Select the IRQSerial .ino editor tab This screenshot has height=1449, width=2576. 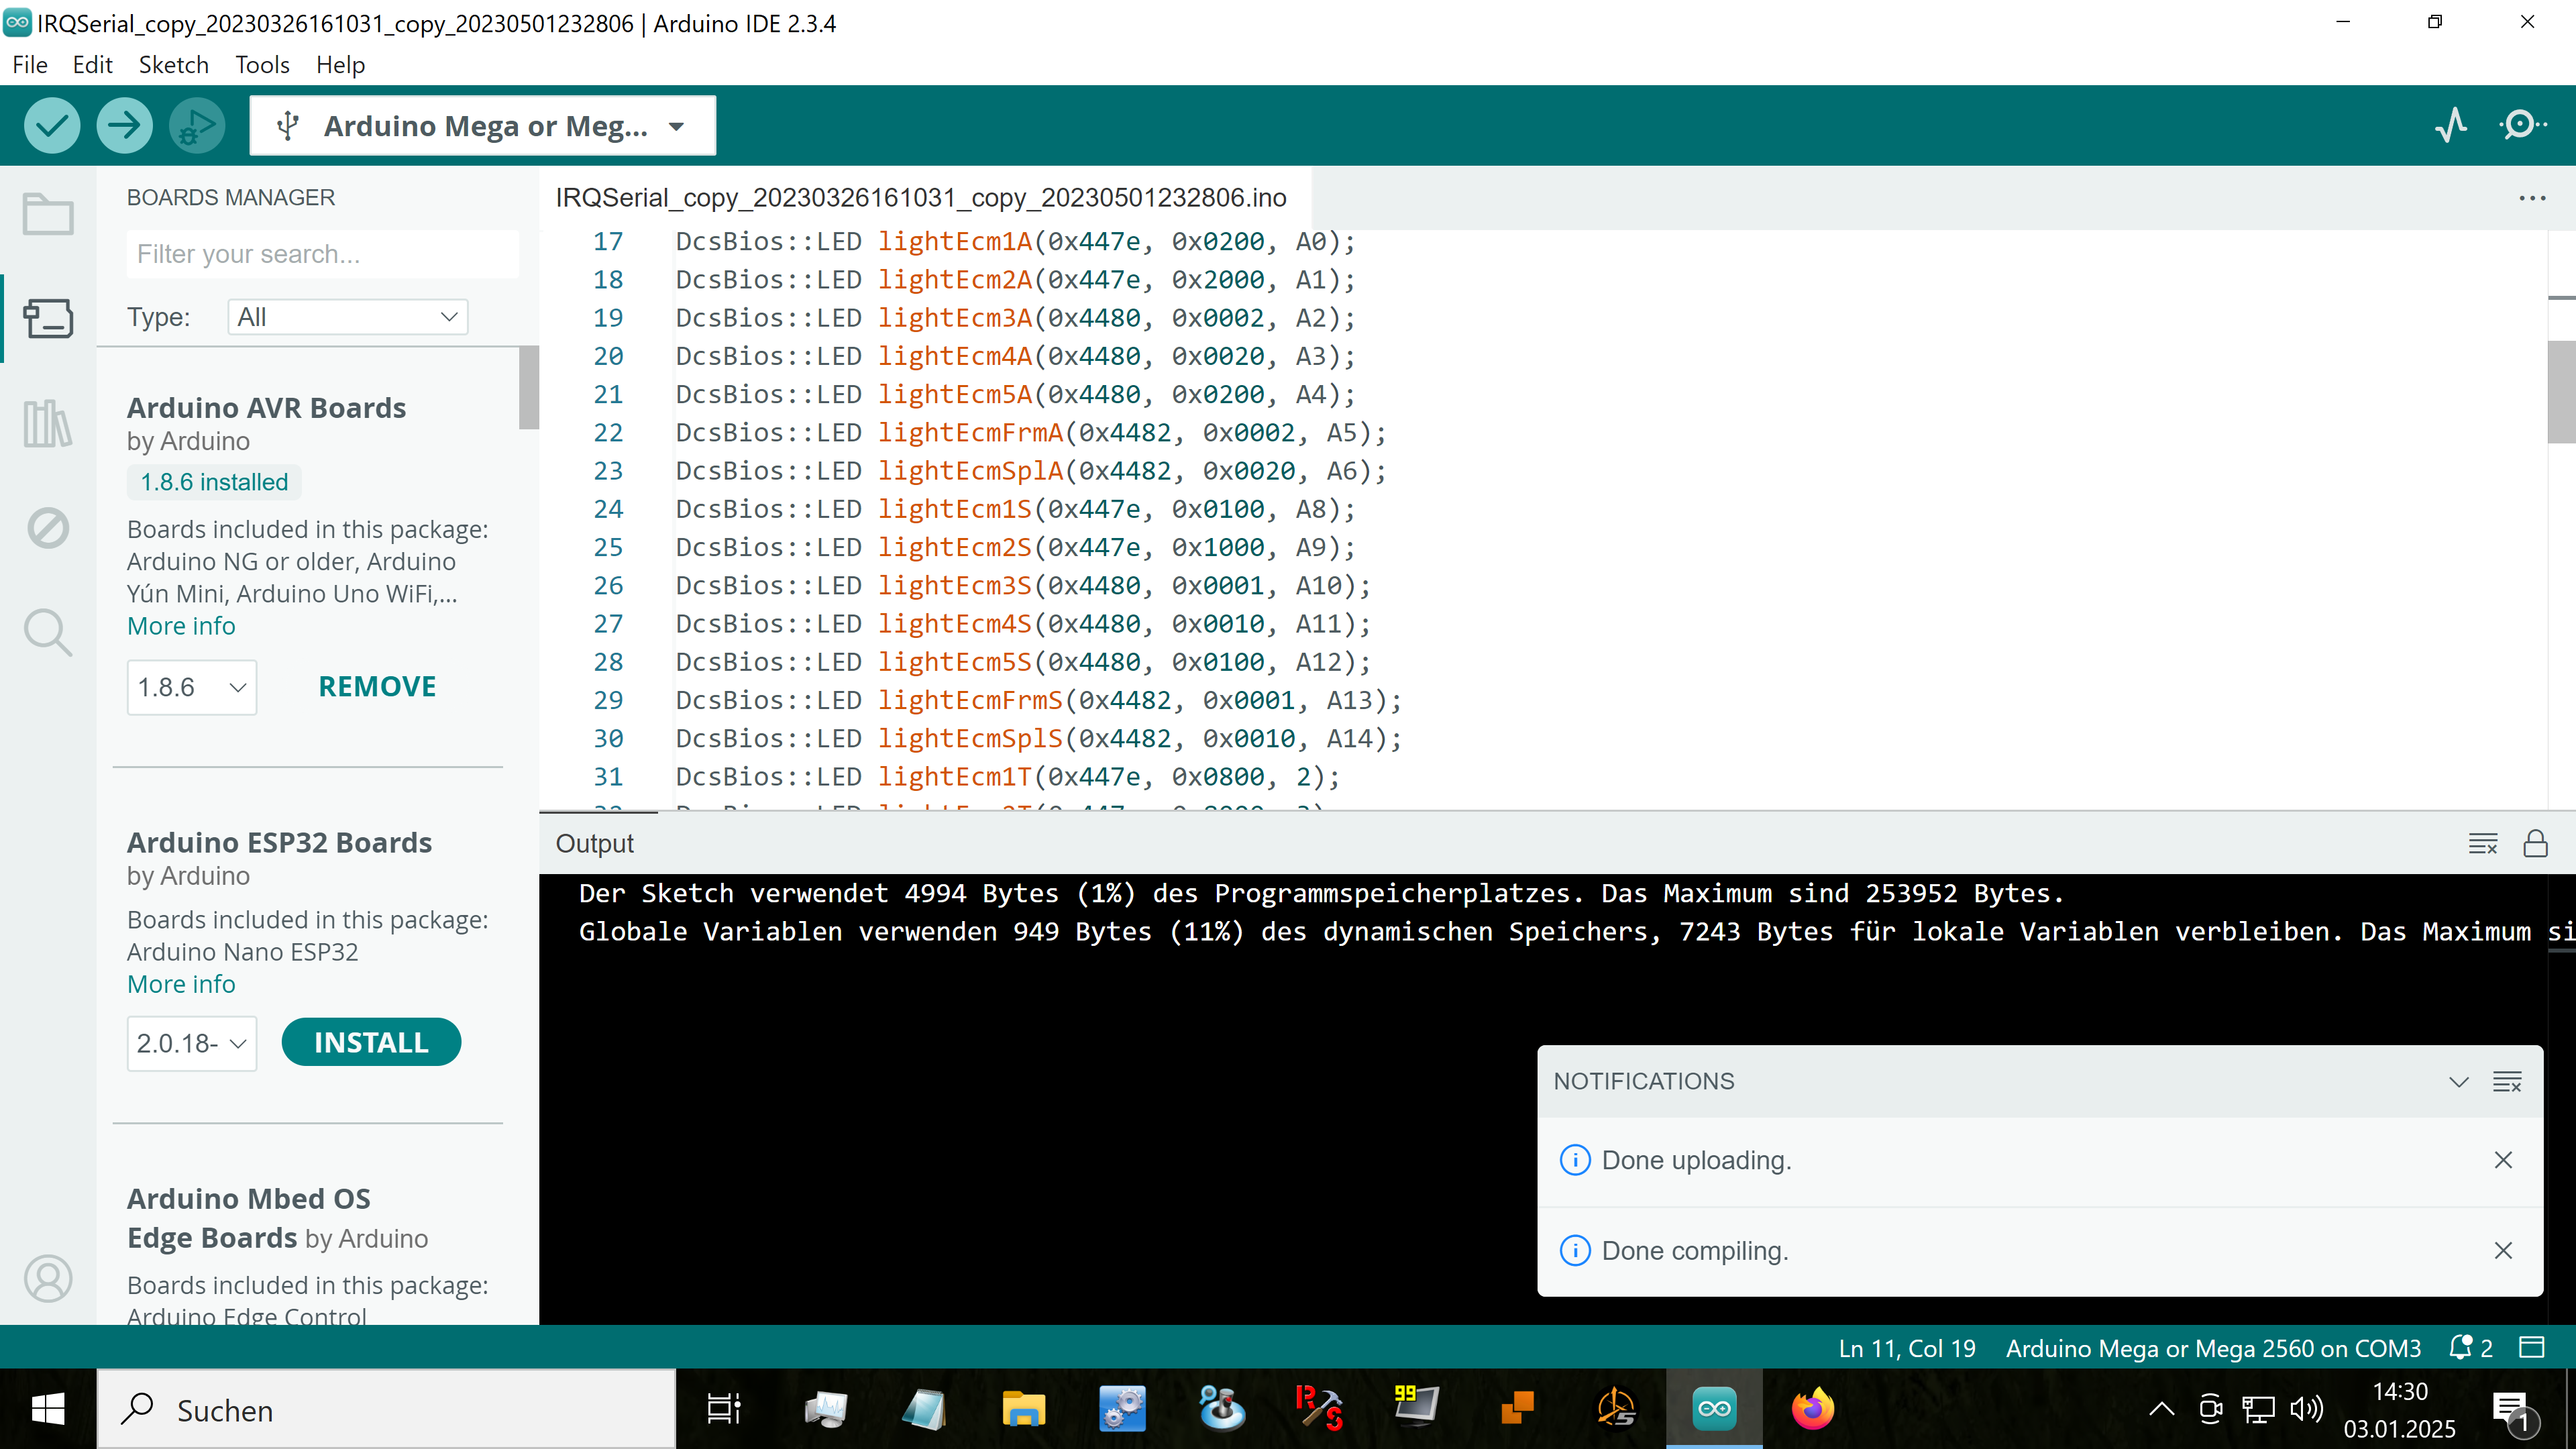tap(921, 198)
